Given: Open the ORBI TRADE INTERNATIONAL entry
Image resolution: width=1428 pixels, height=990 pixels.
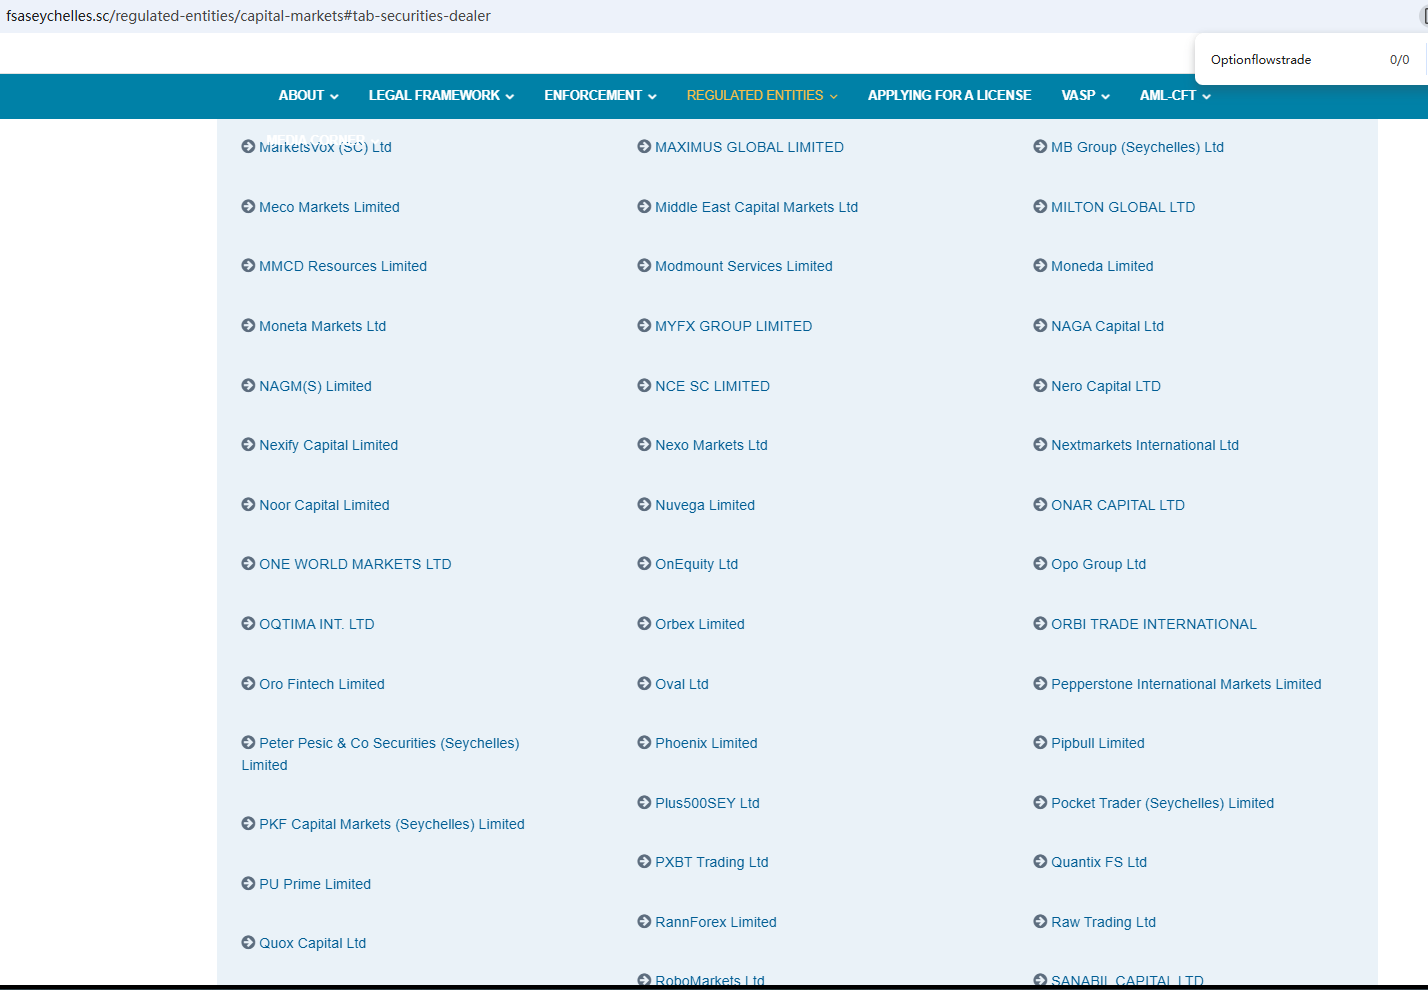Looking at the screenshot, I should (1153, 624).
